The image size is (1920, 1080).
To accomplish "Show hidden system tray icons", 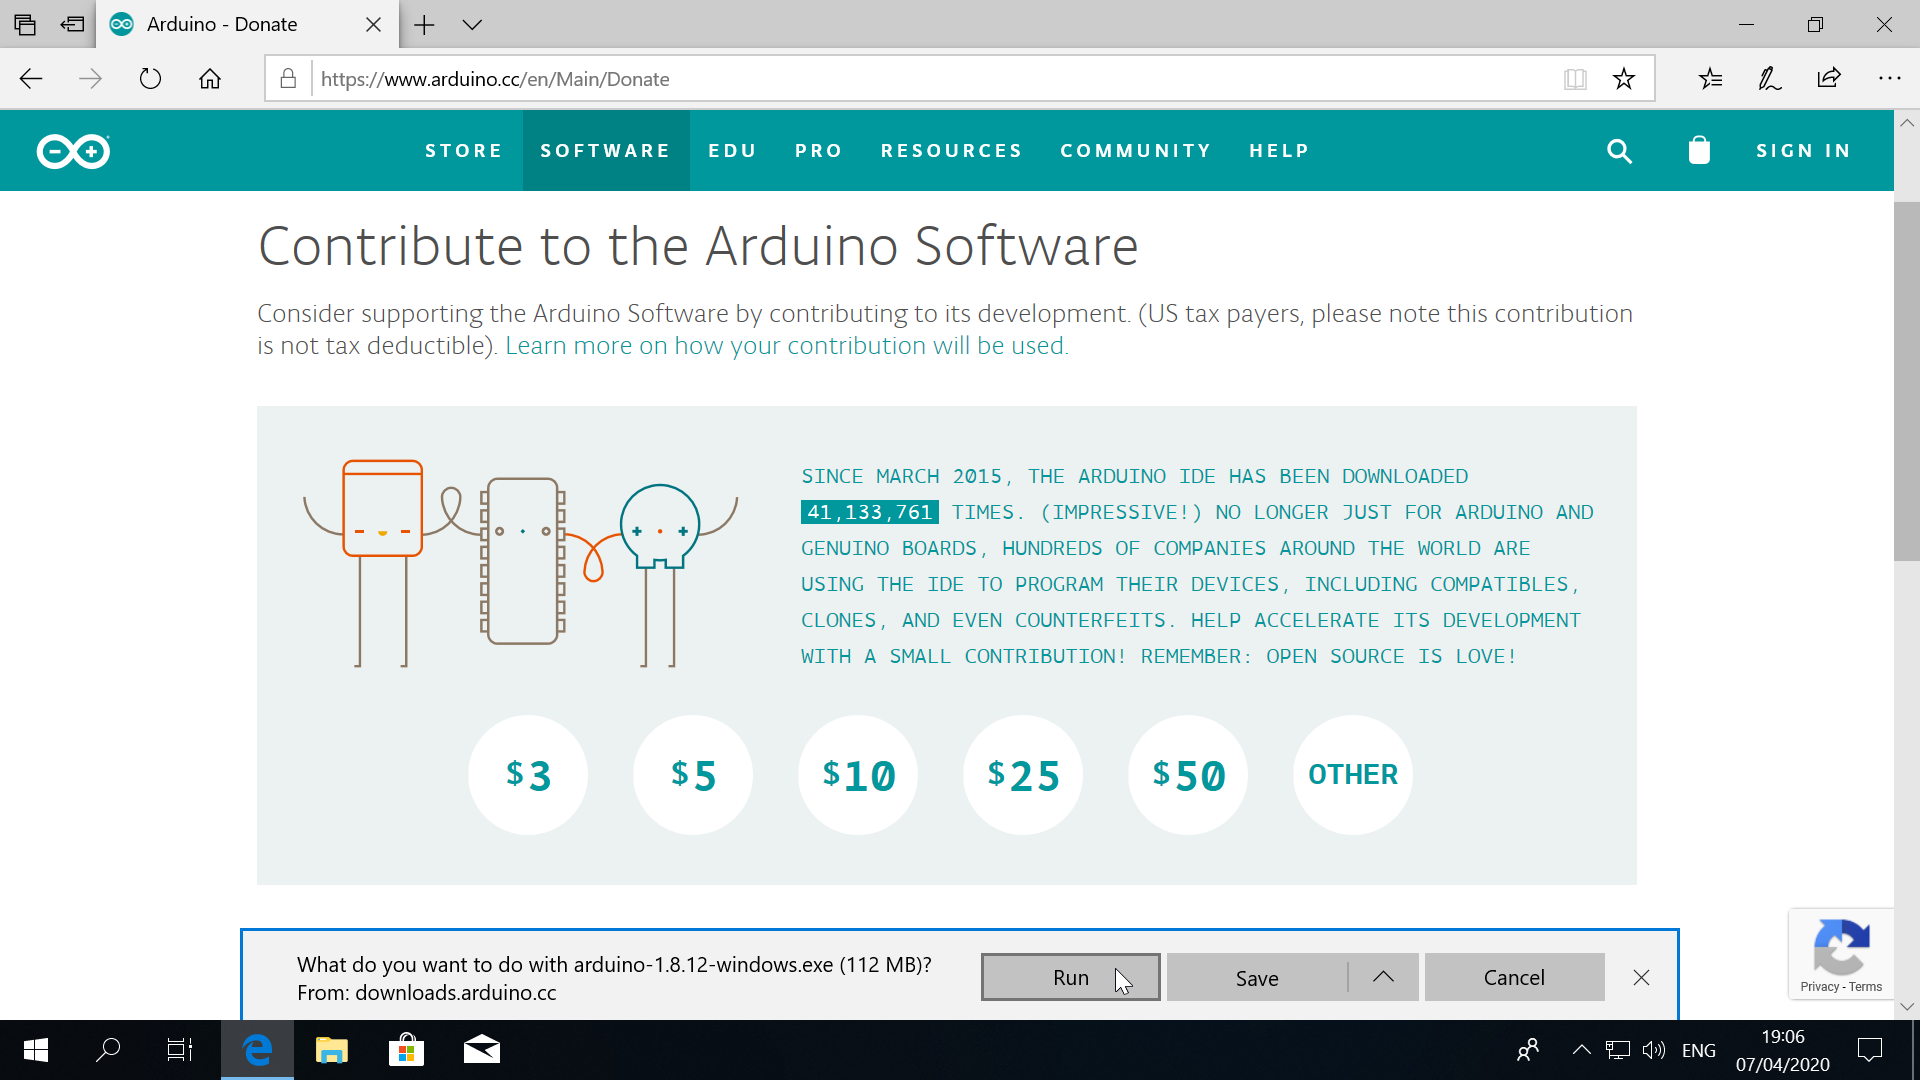I will click(x=1581, y=1050).
